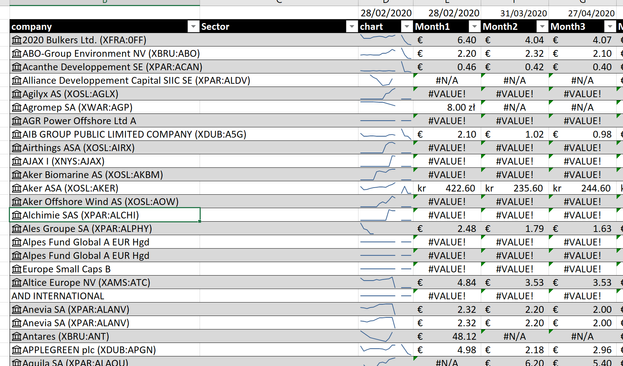
Task: Click the stock icon beside Alchimie SAS
Action: click(x=16, y=215)
